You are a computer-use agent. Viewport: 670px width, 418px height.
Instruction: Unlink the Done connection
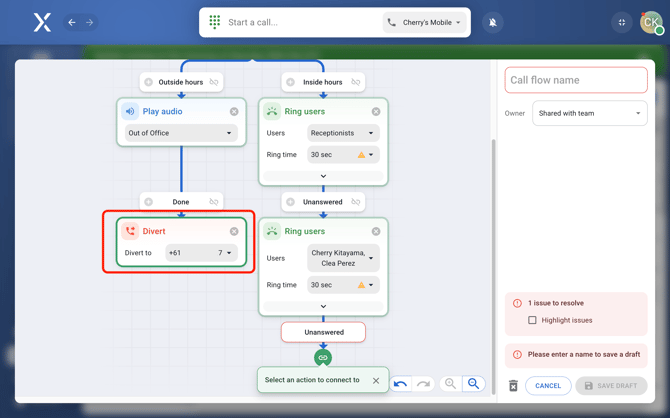(214, 202)
